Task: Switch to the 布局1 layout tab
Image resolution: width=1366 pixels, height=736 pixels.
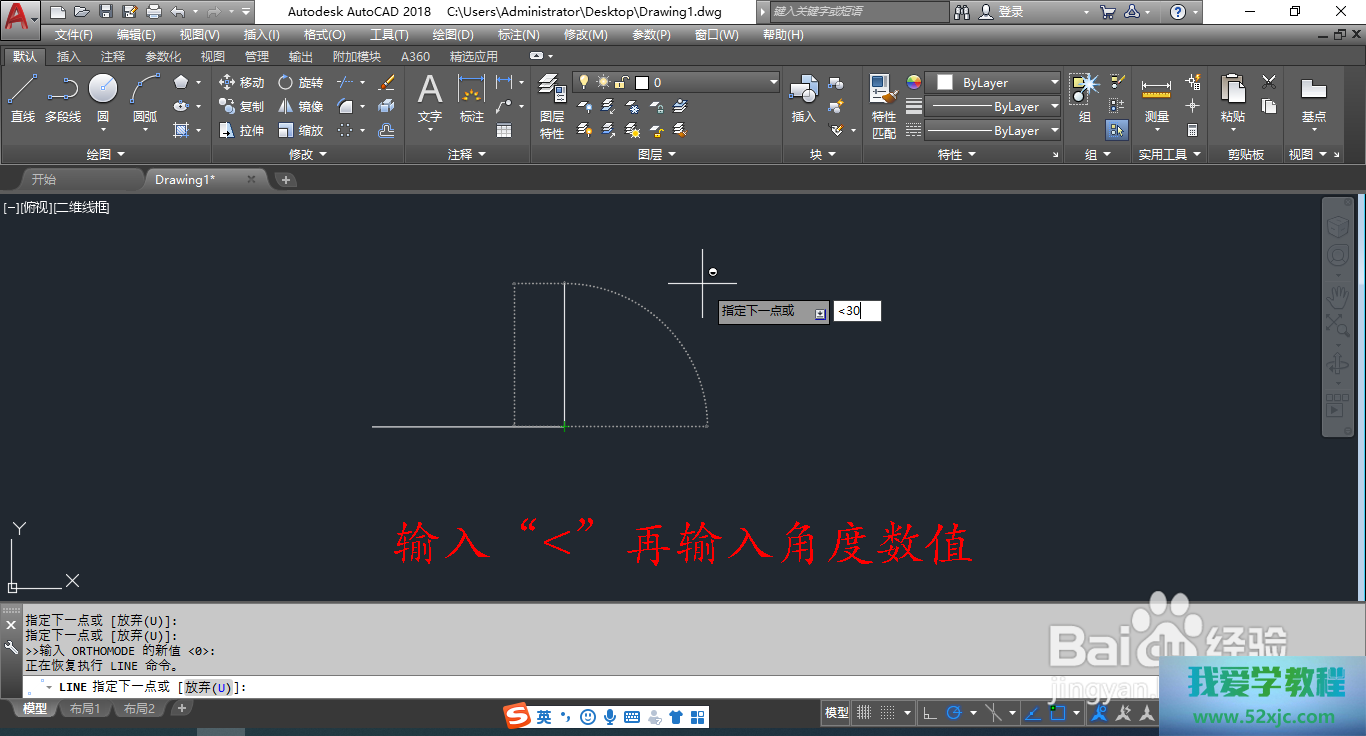Action: [85, 709]
